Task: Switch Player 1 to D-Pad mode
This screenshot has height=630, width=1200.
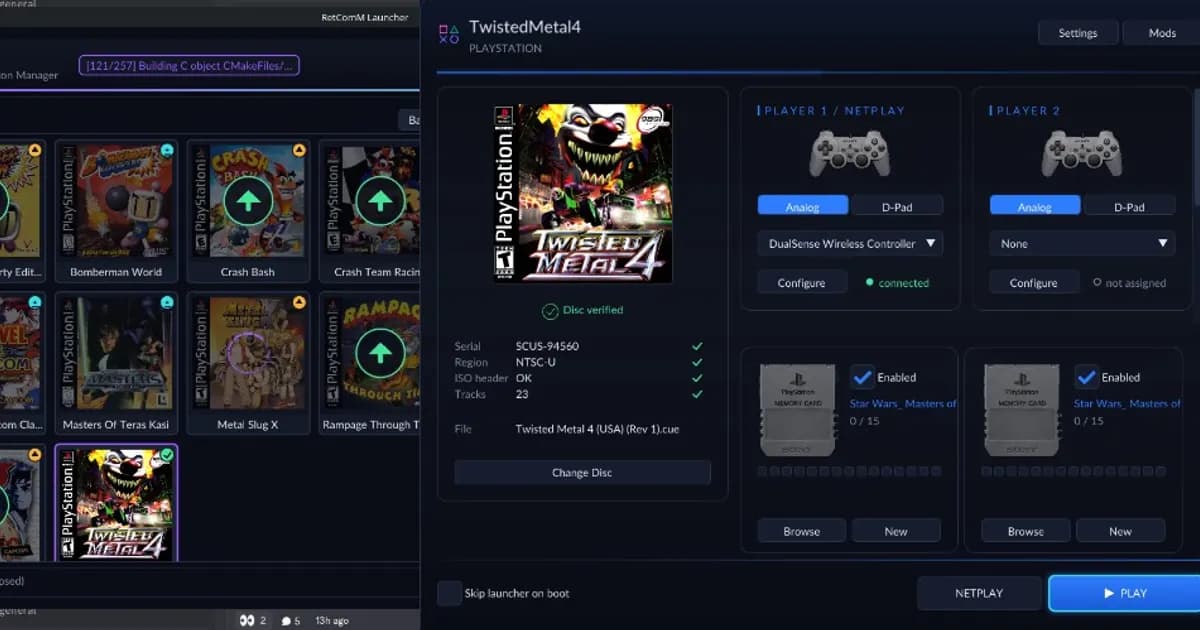Action: pos(896,206)
